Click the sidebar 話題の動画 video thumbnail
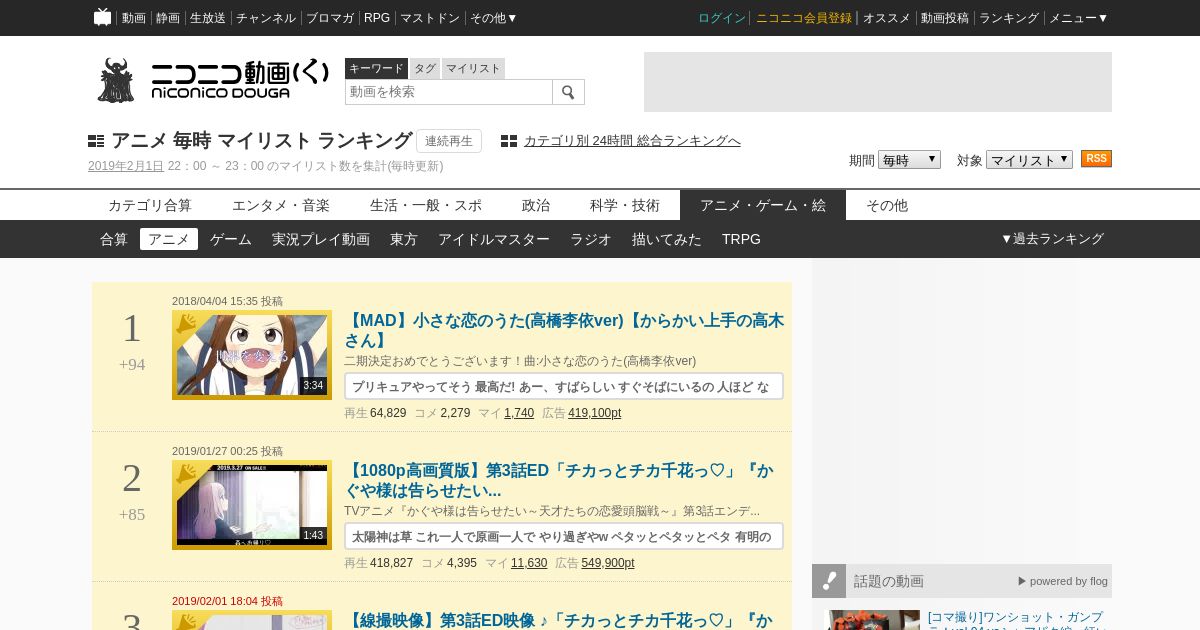This screenshot has width=1200, height=630. point(872,620)
